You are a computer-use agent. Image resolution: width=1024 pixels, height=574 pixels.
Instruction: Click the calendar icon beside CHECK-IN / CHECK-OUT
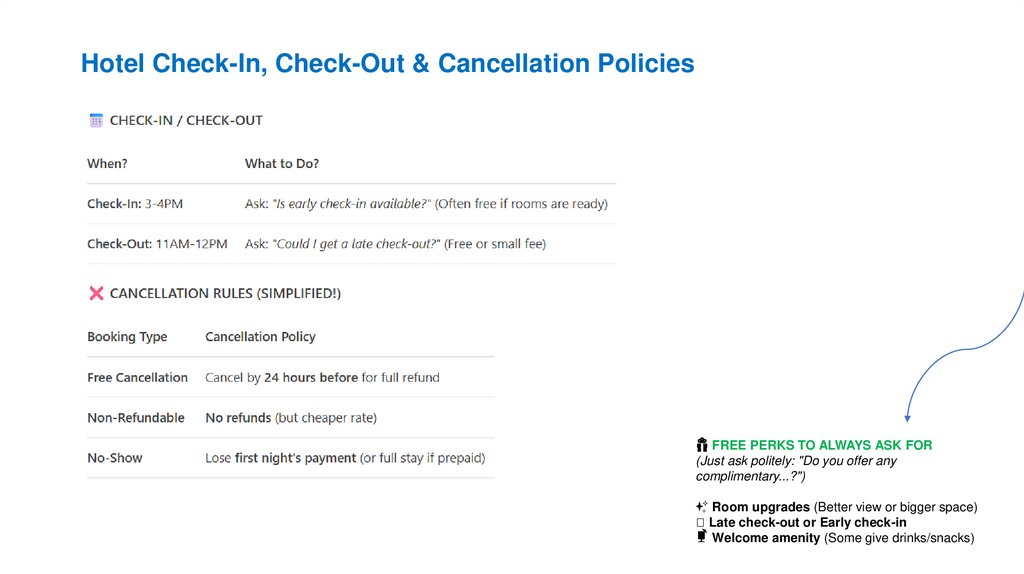96,121
